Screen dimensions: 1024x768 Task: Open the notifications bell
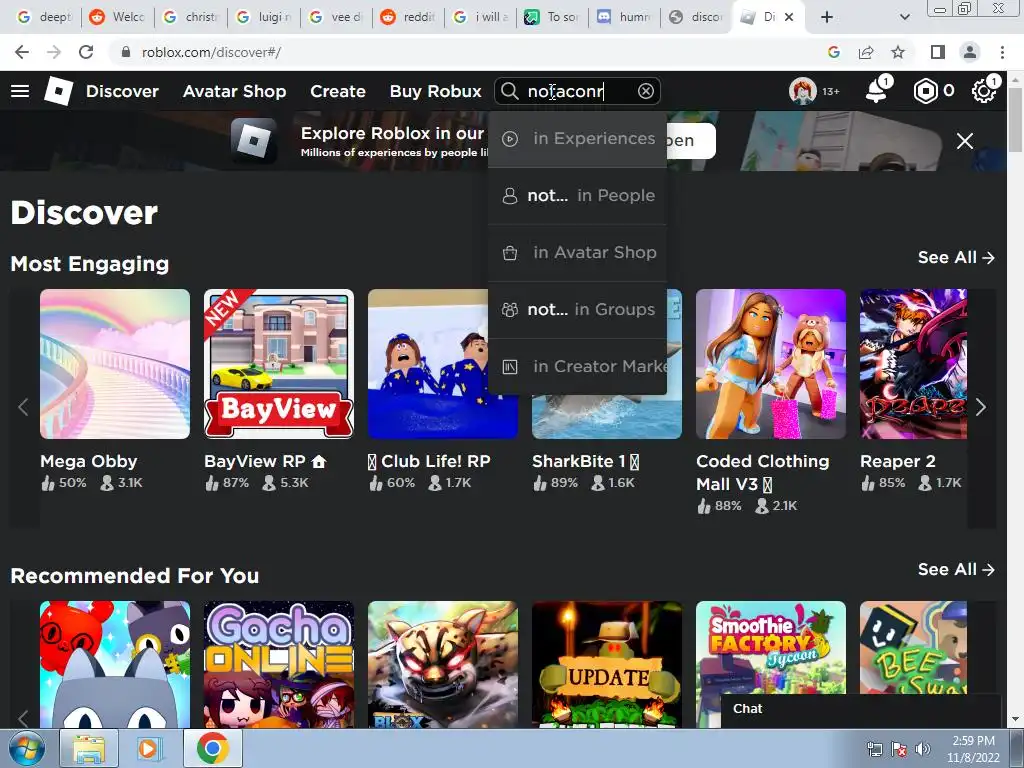point(876,91)
